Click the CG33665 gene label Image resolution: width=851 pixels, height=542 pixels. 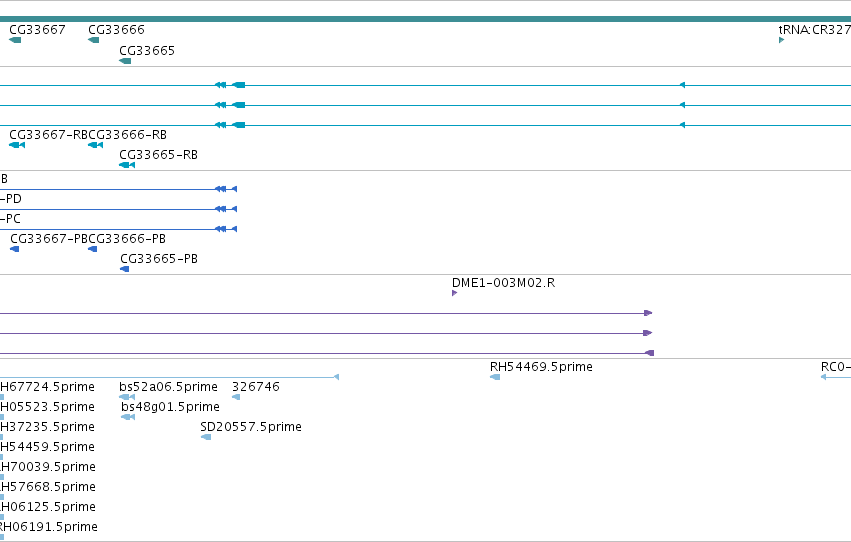[147, 50]
